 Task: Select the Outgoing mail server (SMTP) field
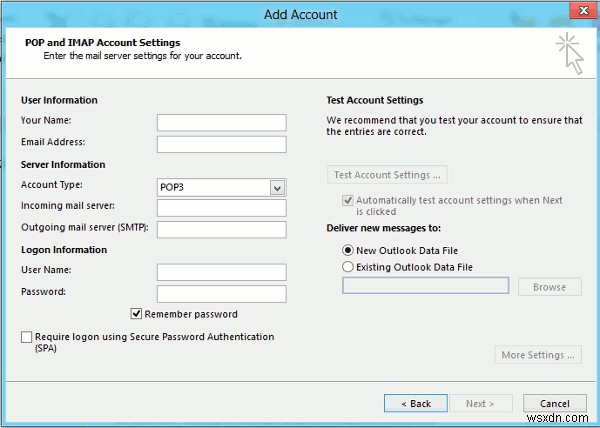point(221,229)
